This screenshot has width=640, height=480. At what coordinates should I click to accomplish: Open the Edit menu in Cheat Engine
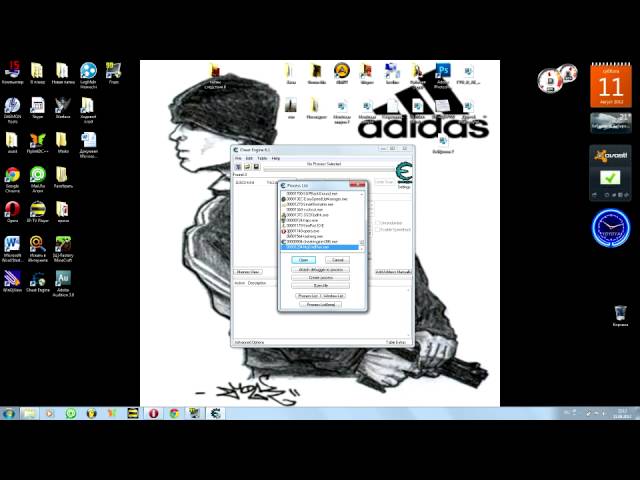click(x=249, y=158)
